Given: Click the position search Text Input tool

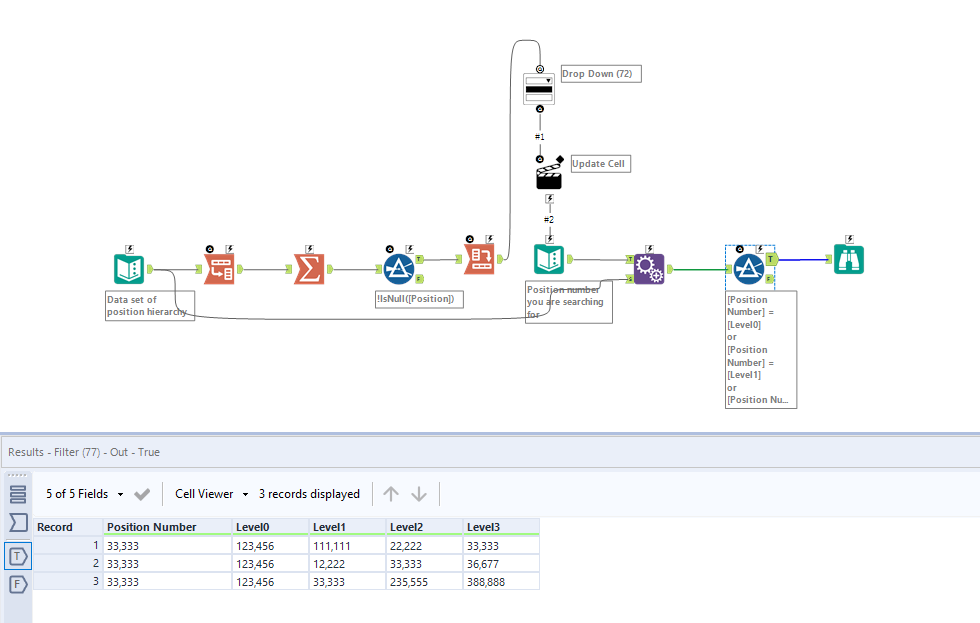Looking at the screenshot, I should tap(549, 259).
